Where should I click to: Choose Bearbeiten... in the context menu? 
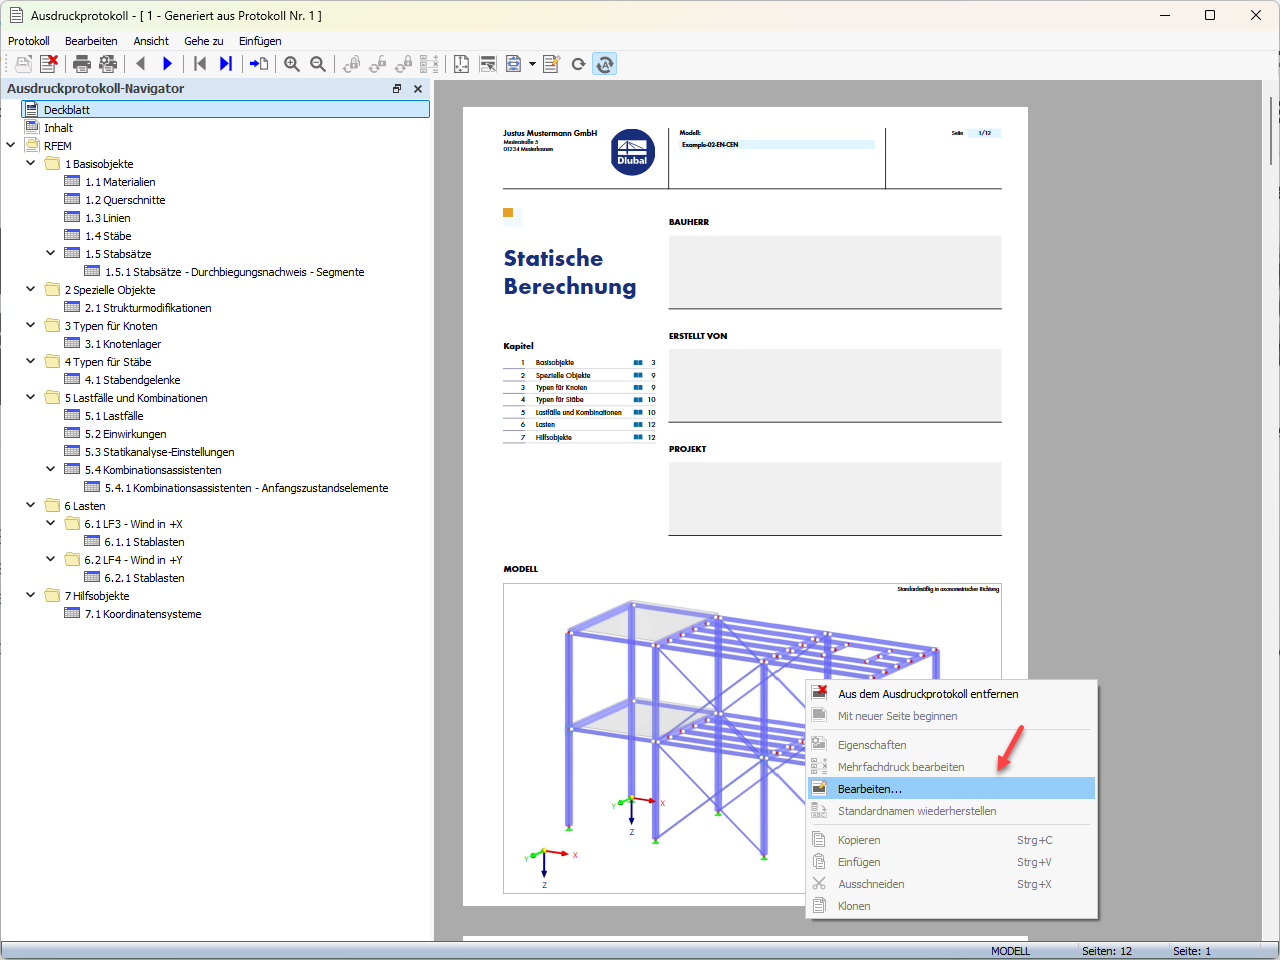pyautogui.click(x=951, y=789)
